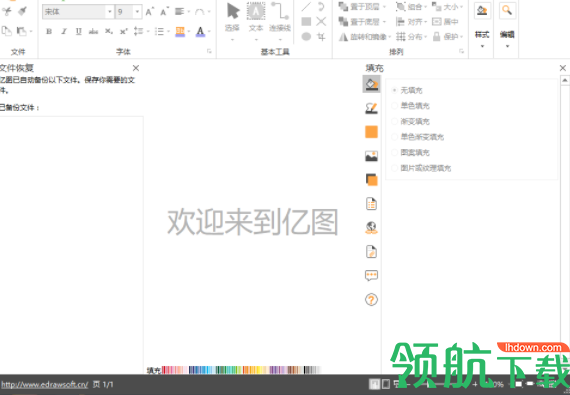570x395 pixels.
Task: Decrease font size with smaller A
Action: coord(164,12)
